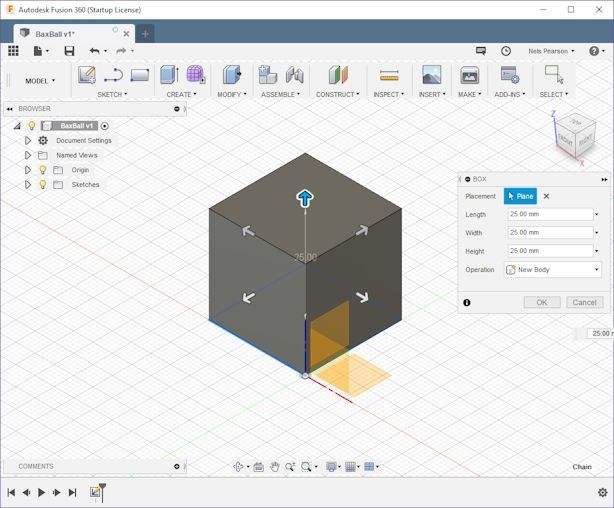Open the CONSTRUCT menu
The image size is (614, 508).
338,94
